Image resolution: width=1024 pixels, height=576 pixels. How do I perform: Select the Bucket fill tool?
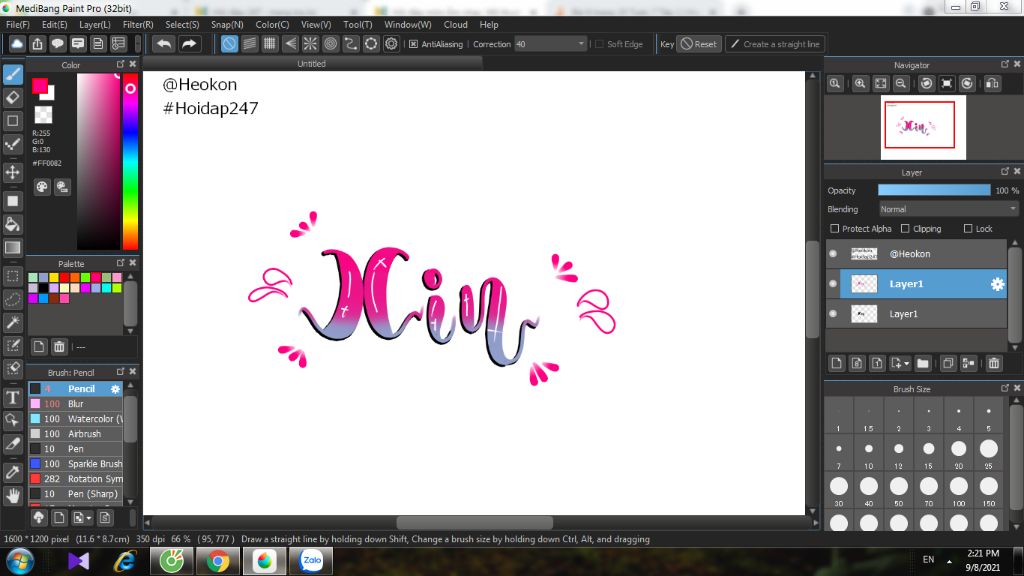12,225
